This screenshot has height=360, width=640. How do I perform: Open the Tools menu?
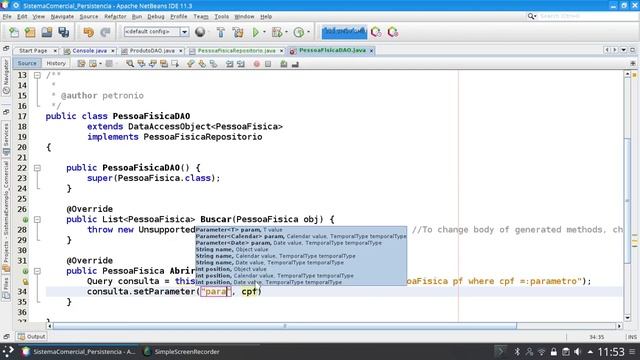(x=222, y=17)
